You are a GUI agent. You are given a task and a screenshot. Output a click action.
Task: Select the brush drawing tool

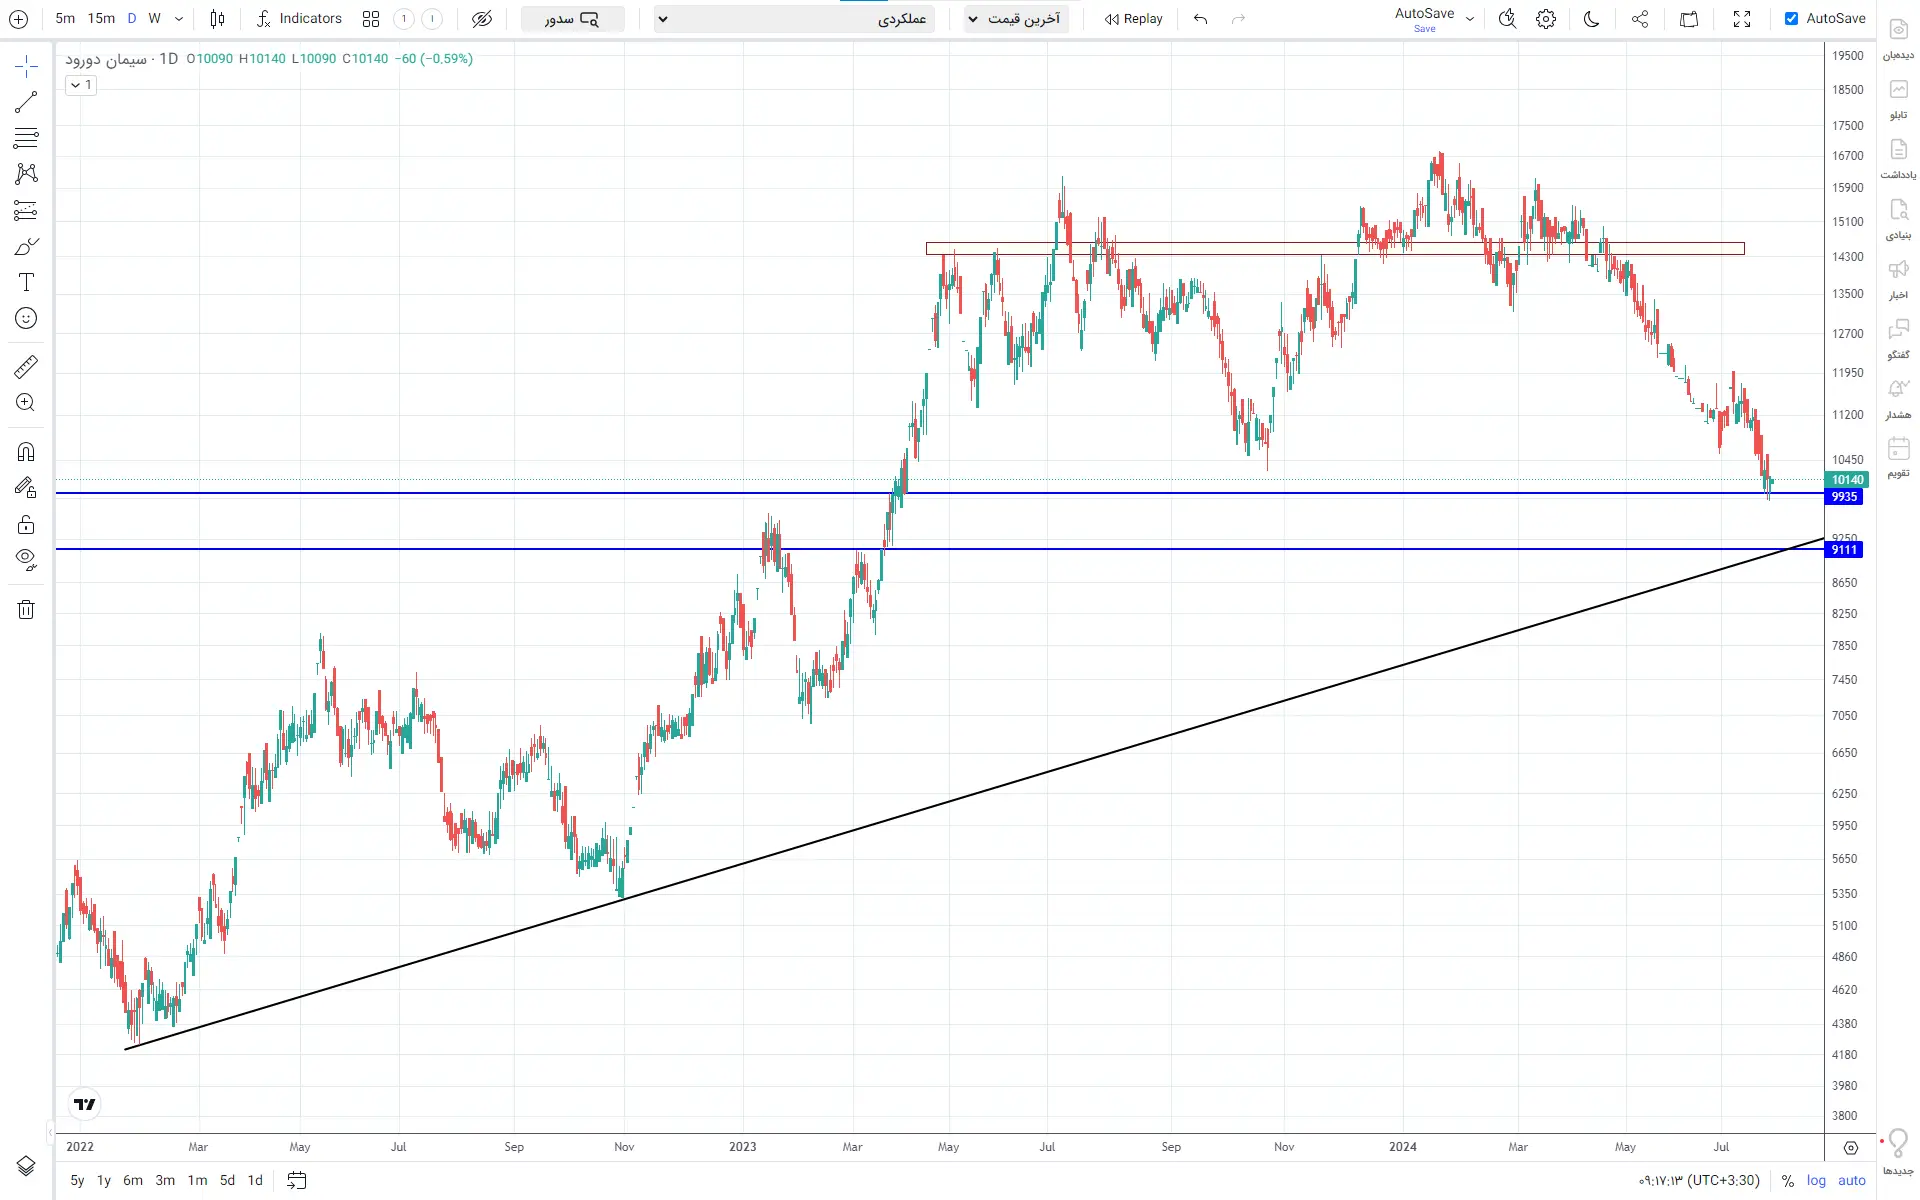tap(26, 246)
